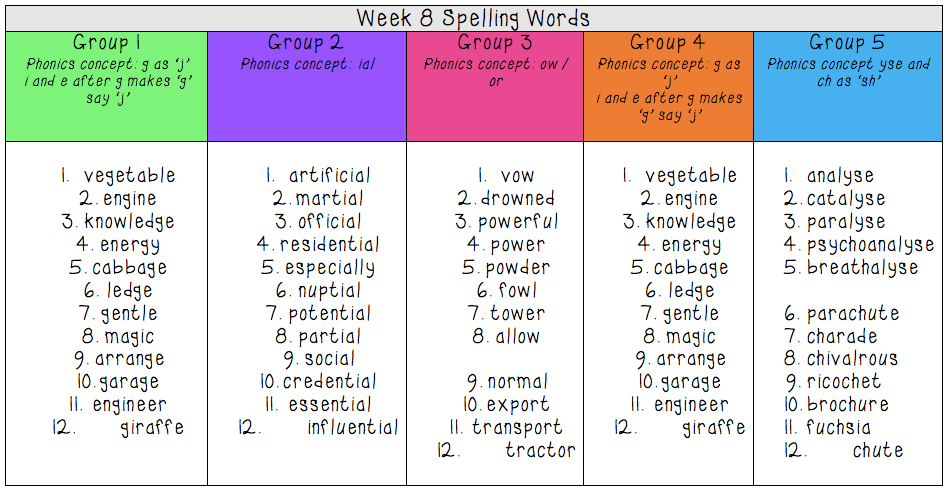Select "knowledge" in the Group 4 list

[x=690, y=222]
